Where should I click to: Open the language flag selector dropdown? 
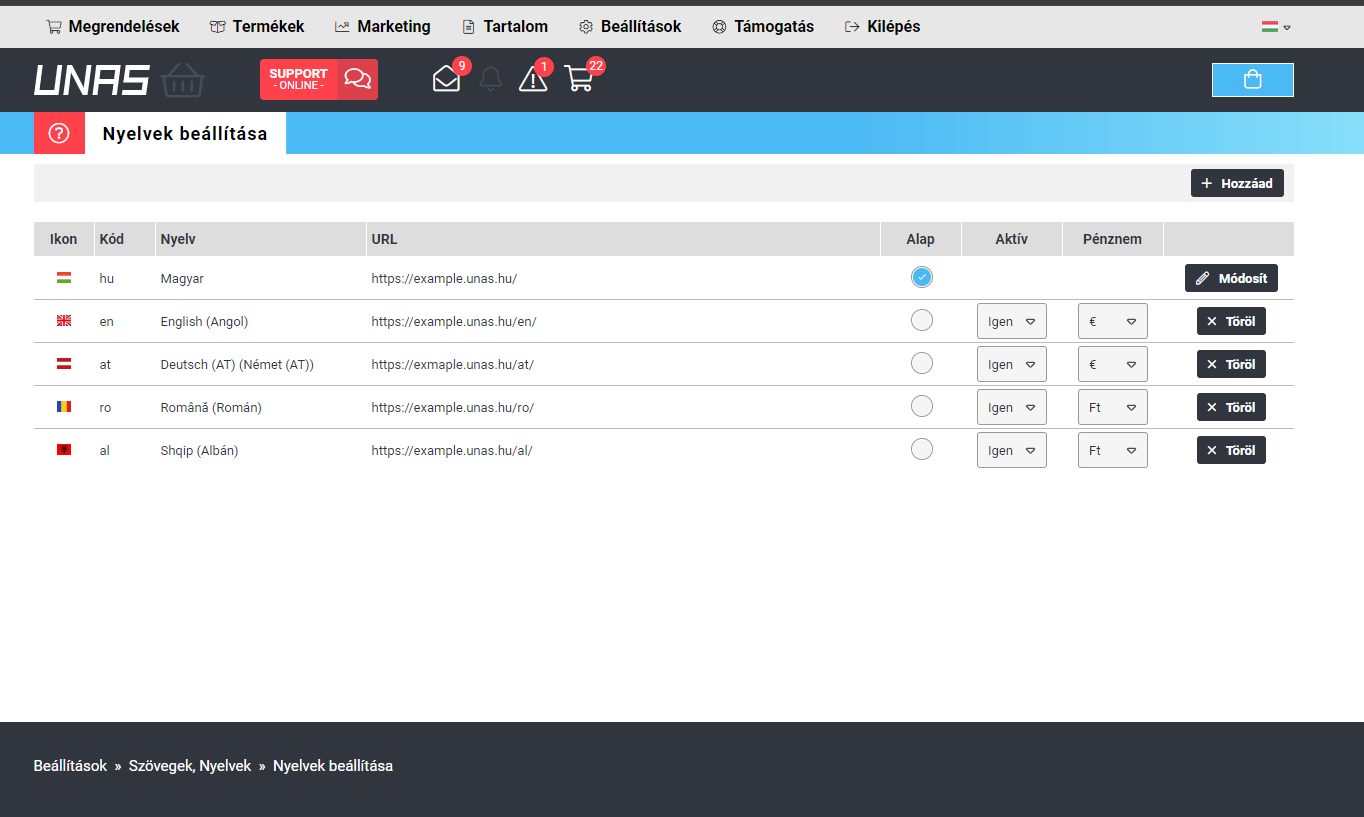click(1275, 27)
